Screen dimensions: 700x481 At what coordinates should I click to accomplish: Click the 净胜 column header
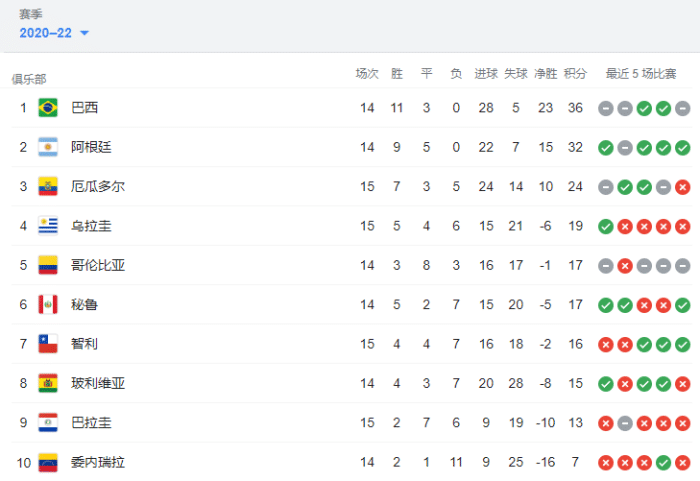pyautogui.click(x=545, y=74)
